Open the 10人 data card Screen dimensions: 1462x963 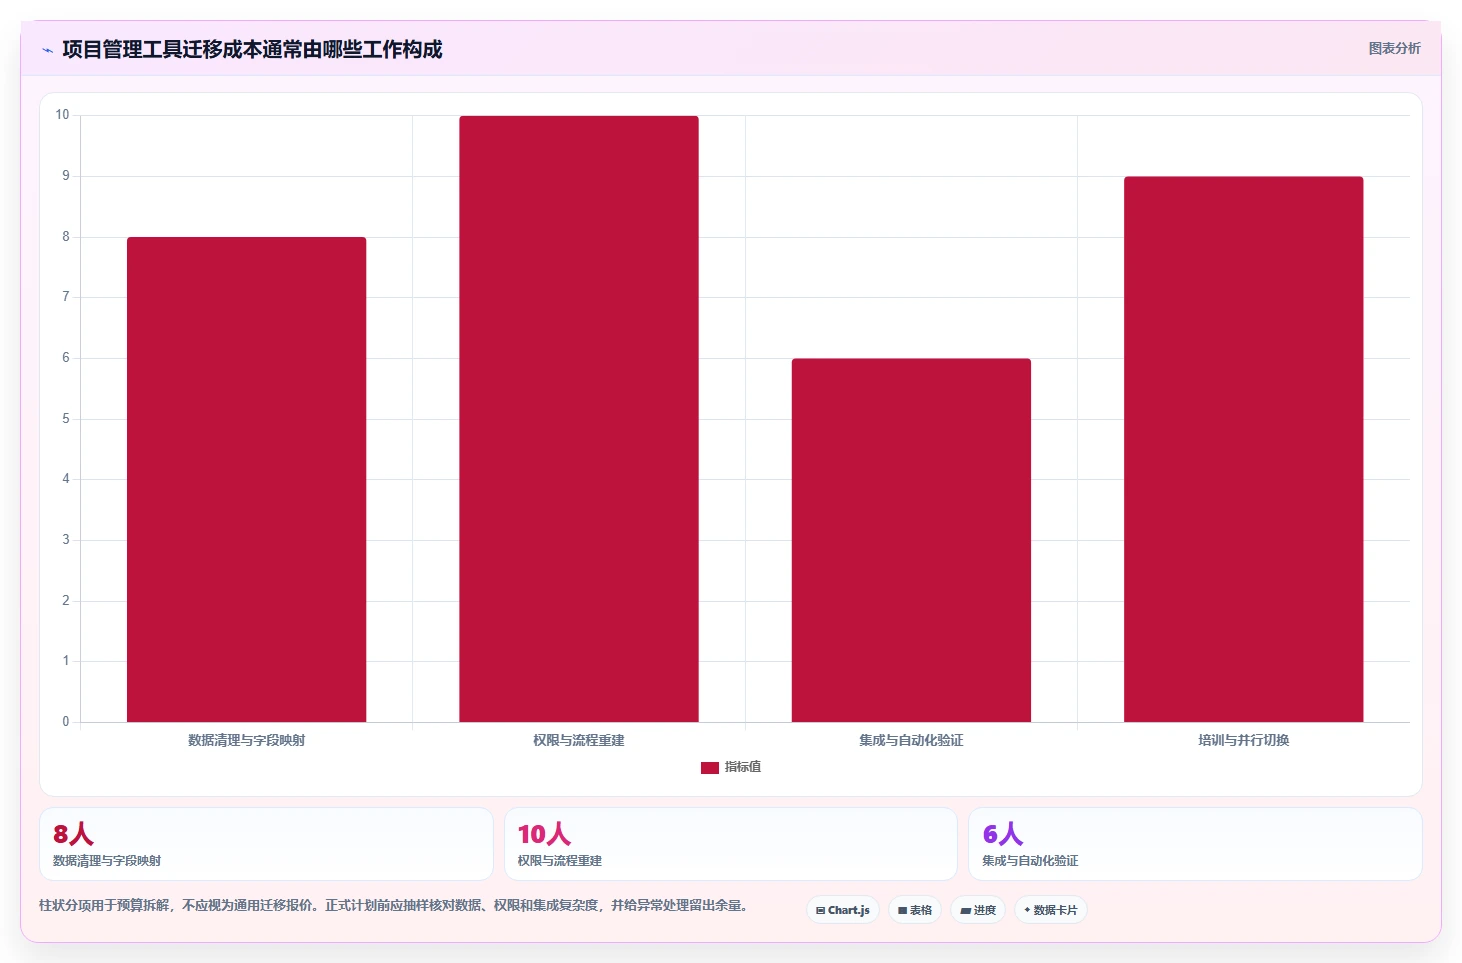tap(731, 844)
